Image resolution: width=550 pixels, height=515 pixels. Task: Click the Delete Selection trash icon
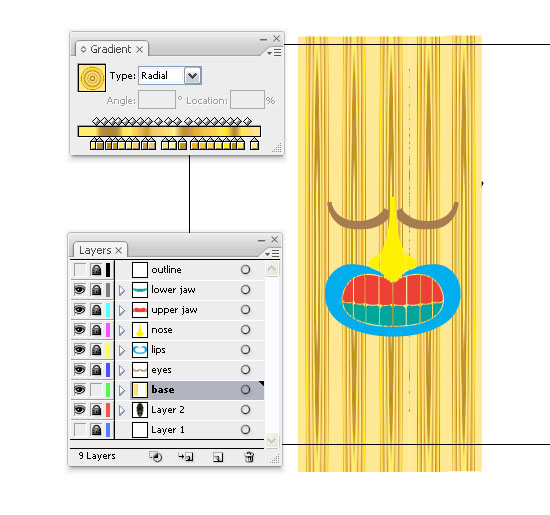249,457
